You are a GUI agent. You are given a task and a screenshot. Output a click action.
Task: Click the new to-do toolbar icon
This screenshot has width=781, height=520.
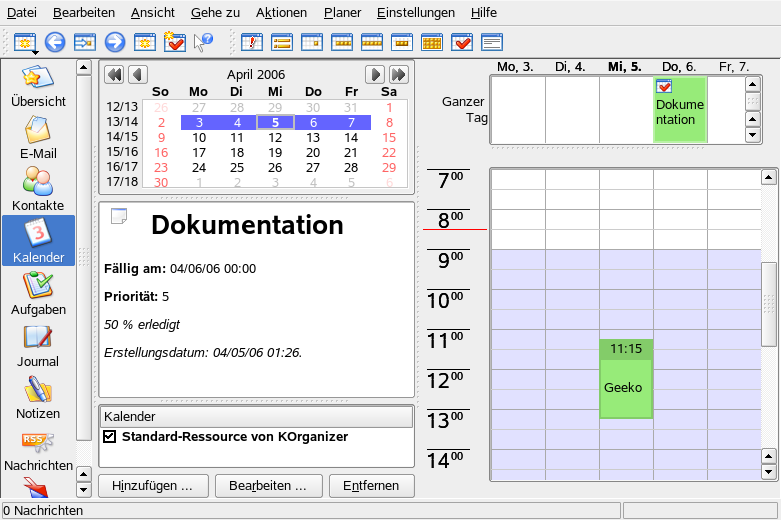click(x=174, y=42)
